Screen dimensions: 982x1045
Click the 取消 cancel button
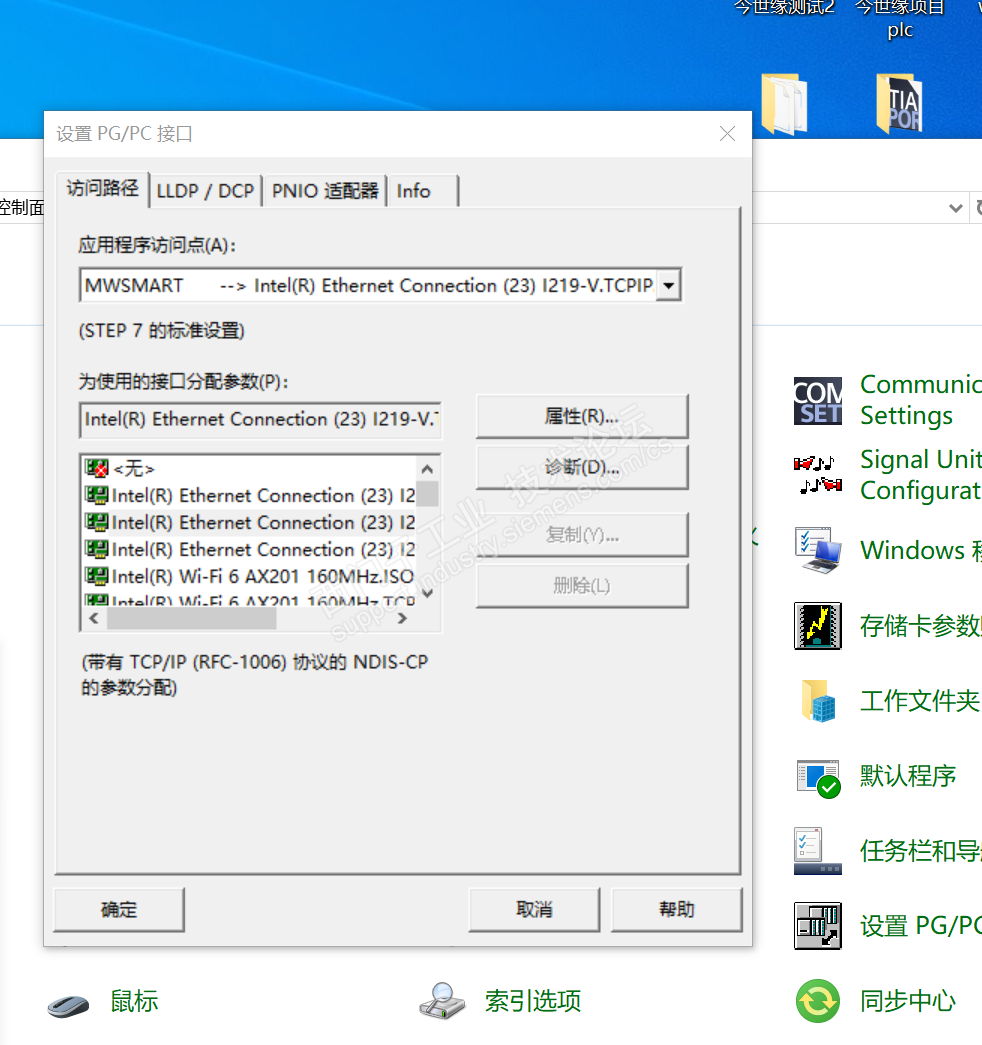pos(534,909)
